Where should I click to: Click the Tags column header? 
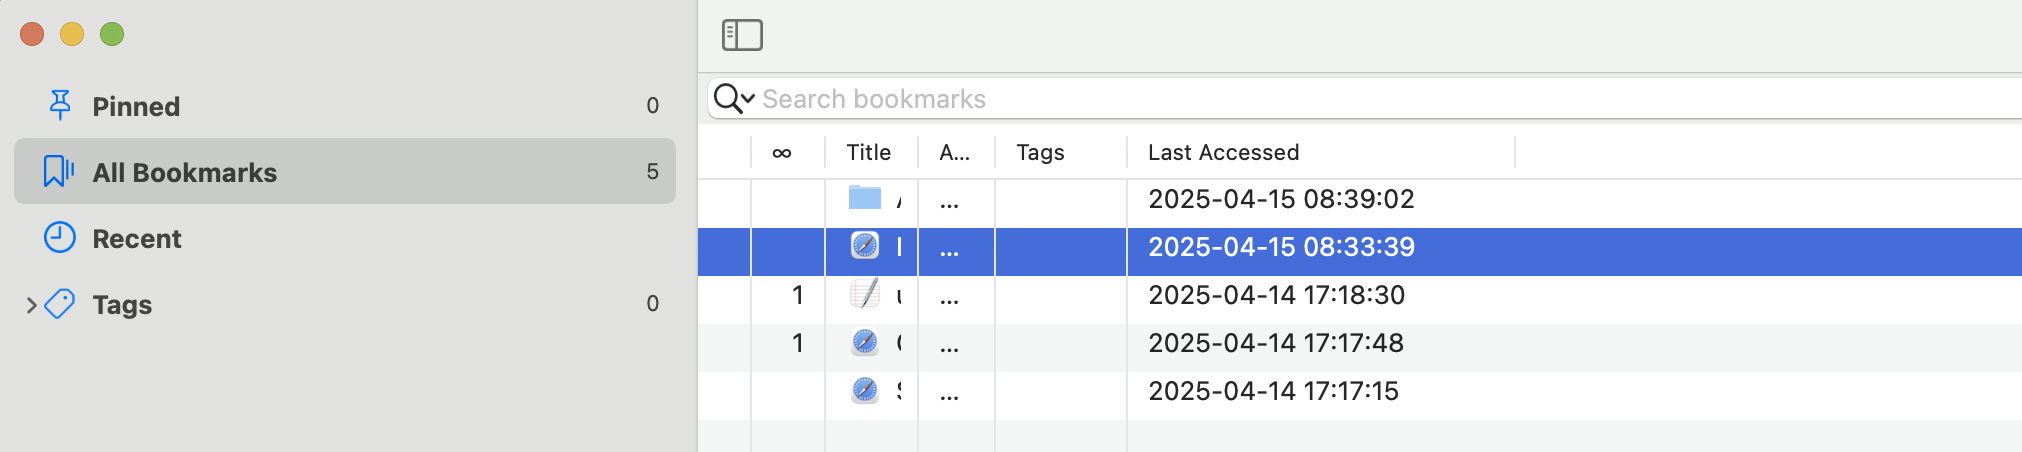point(1040,152)
